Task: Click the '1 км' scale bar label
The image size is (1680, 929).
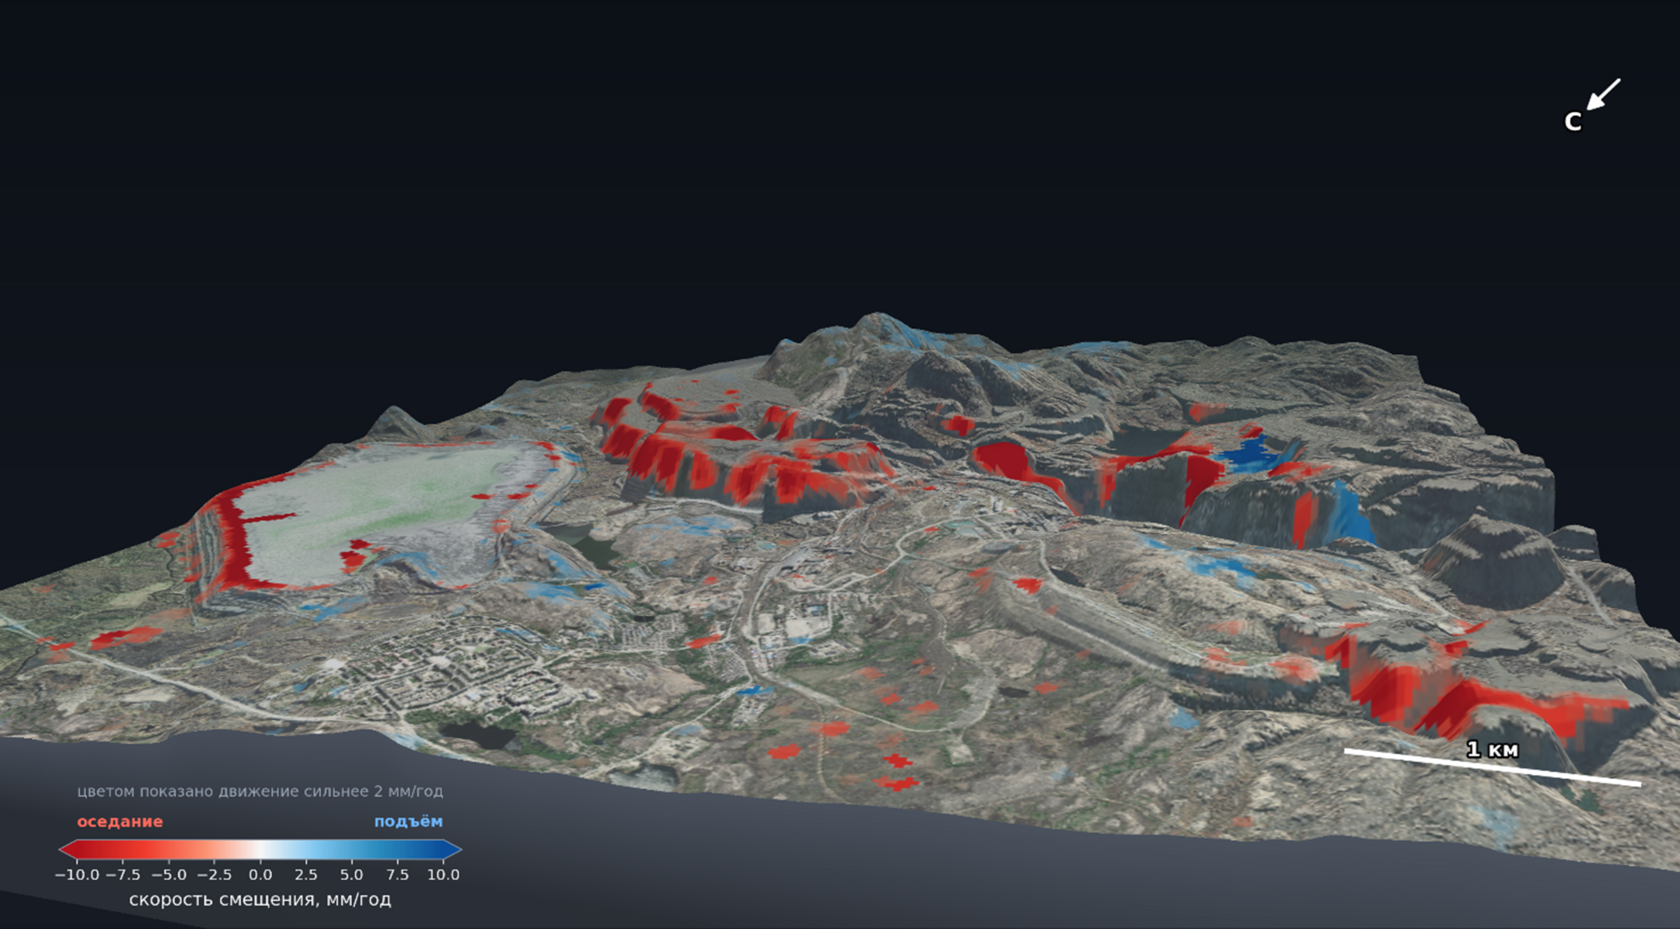Action: click(1492, 750)
